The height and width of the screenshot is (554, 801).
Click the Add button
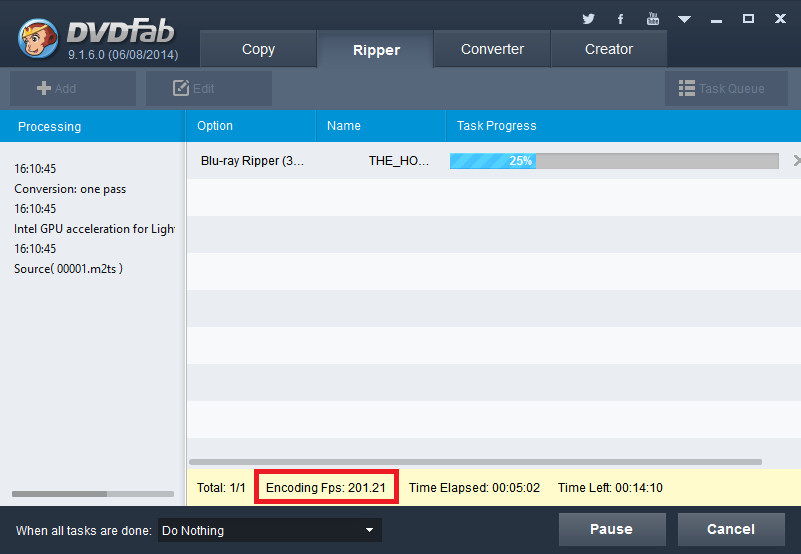pos(73,88)
